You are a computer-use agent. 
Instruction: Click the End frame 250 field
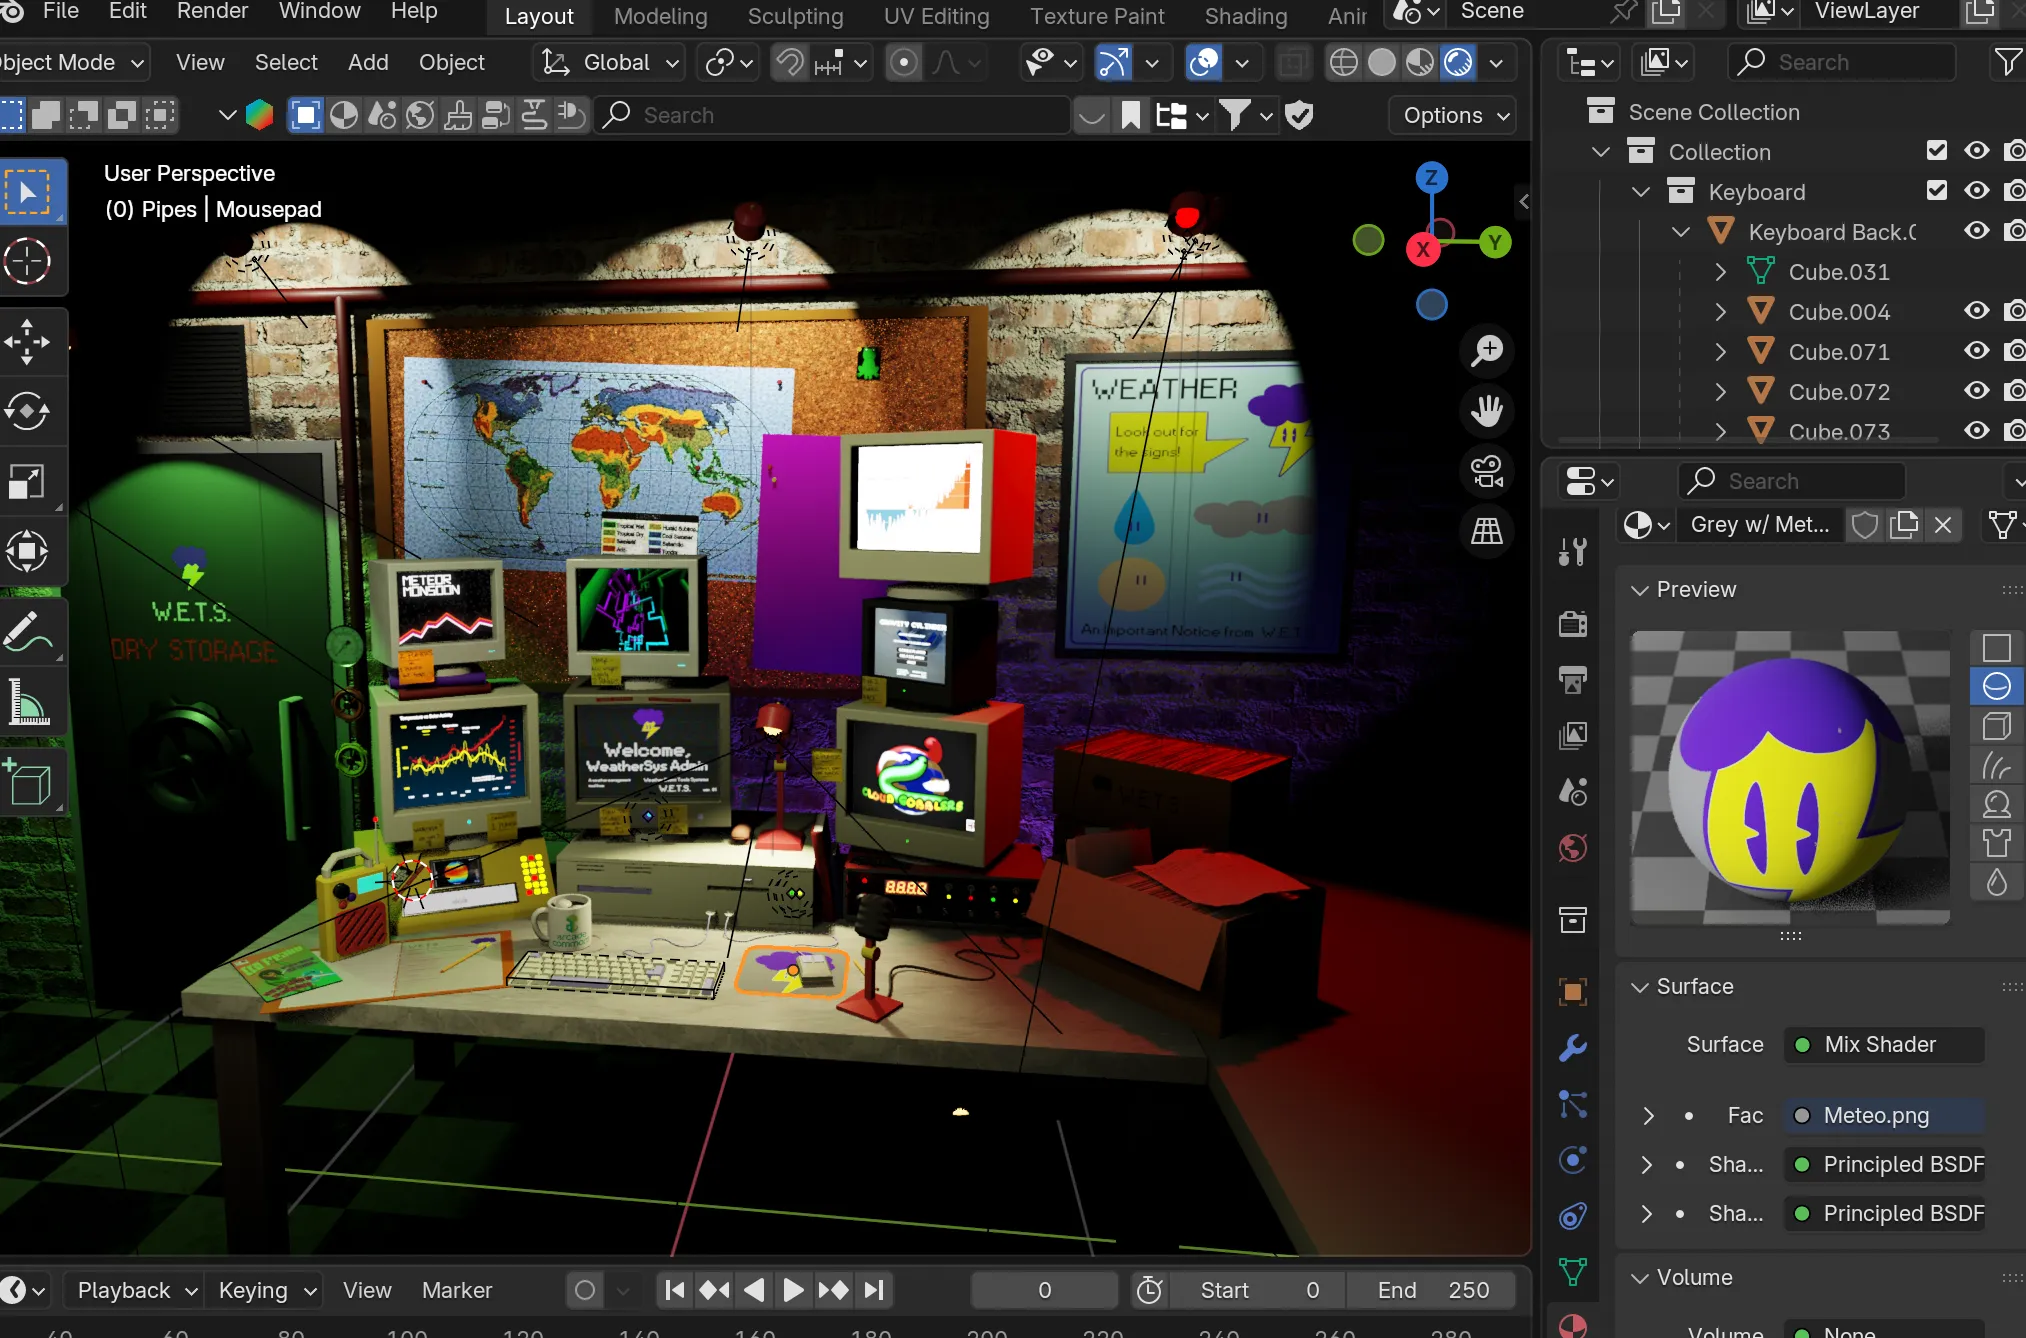tap(1432, 1290)
